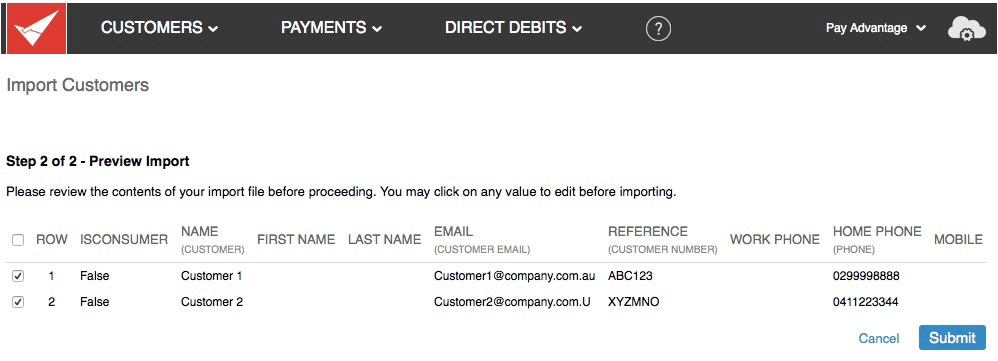Edit the Customer 1 name cell

point(212,276)
